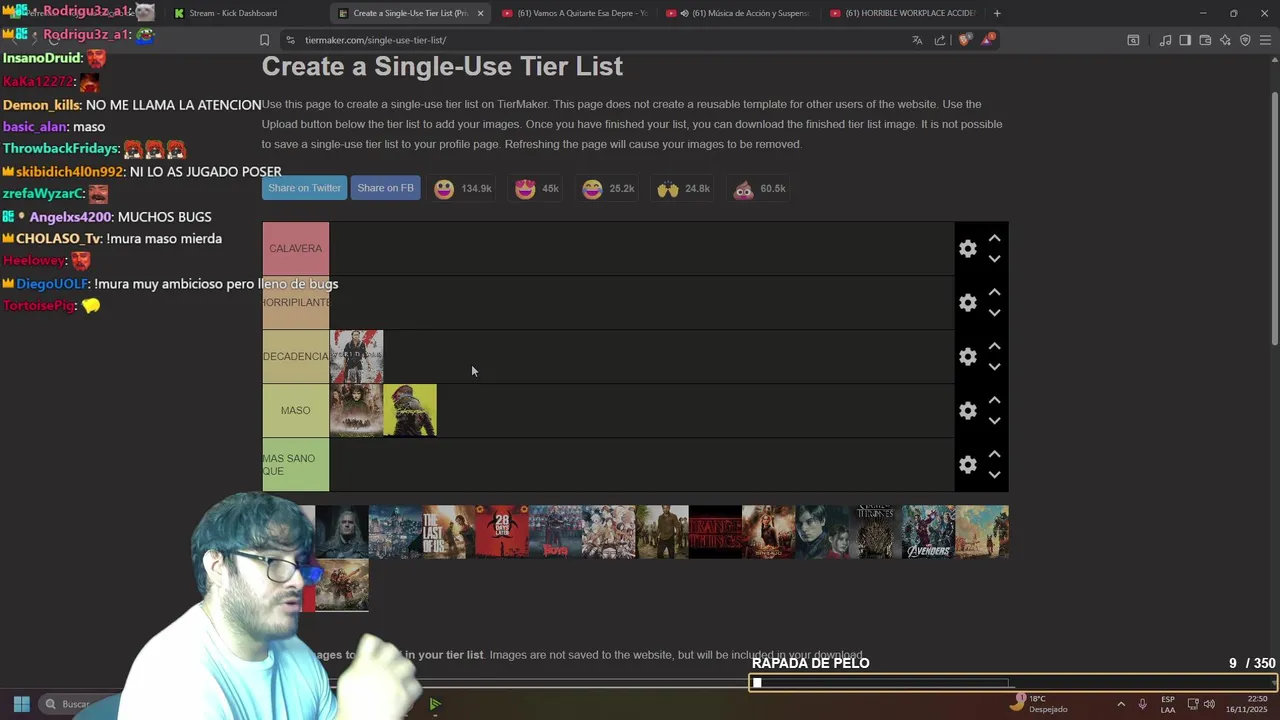Click the Share on FB button

pyautogui.click(x=385, y=188)
